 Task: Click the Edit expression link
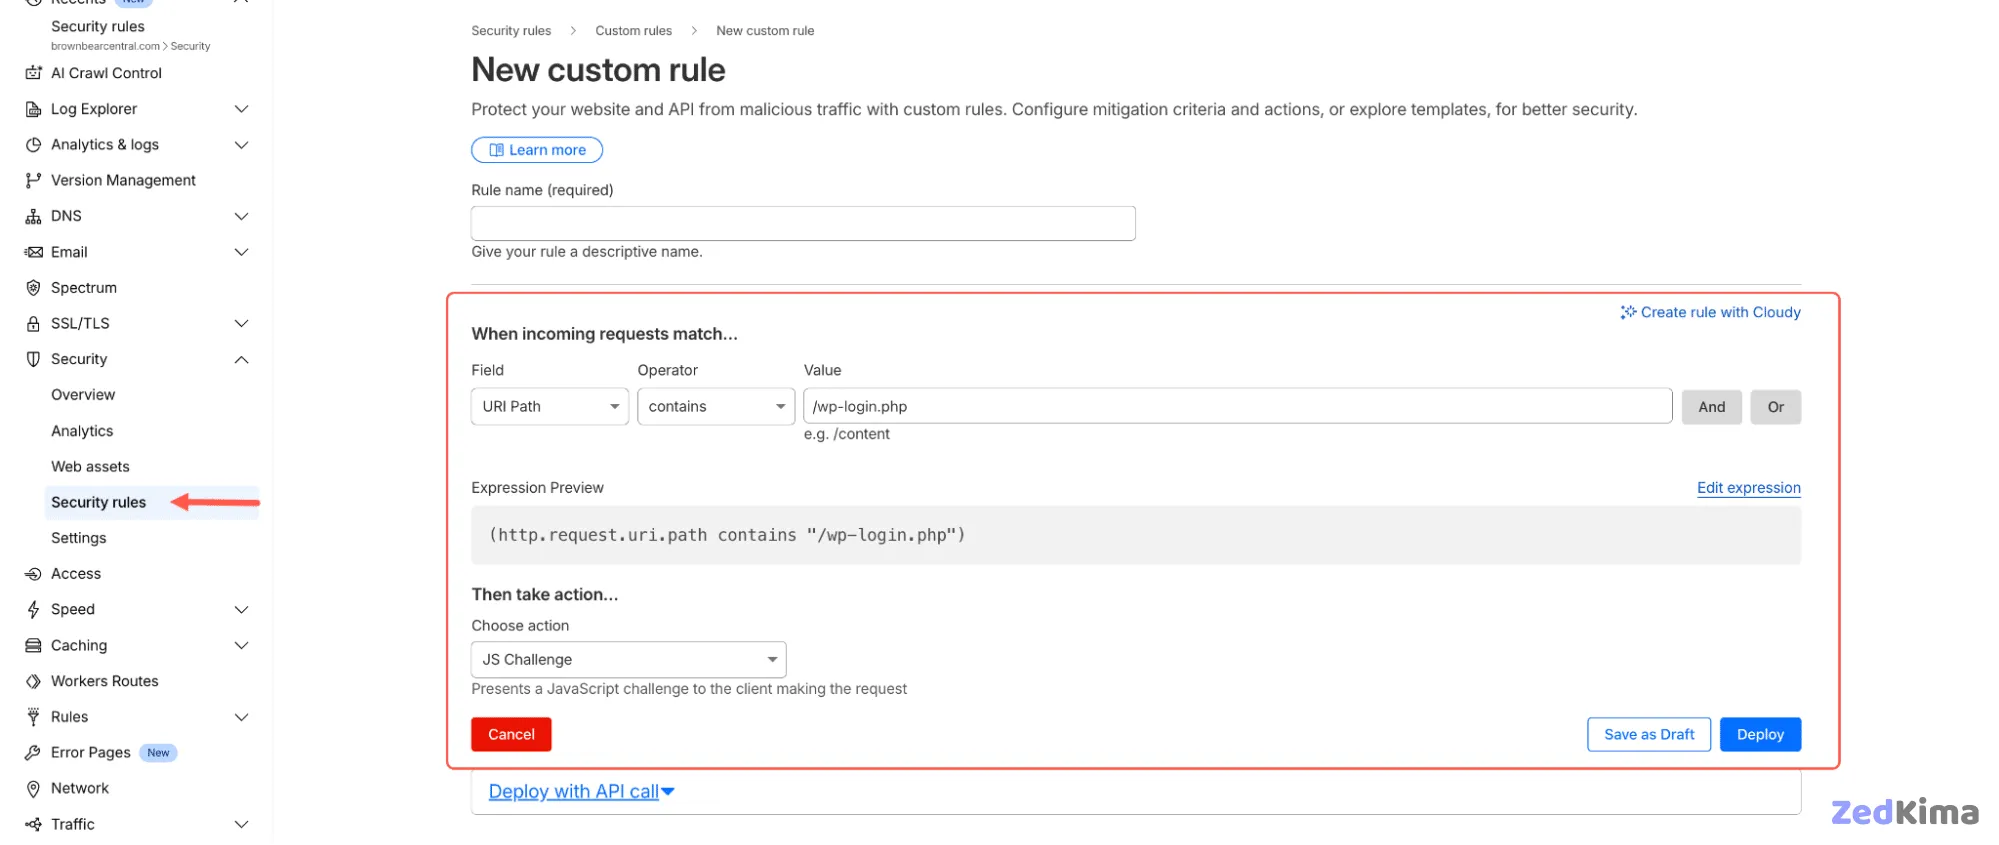pos(1749,488)
